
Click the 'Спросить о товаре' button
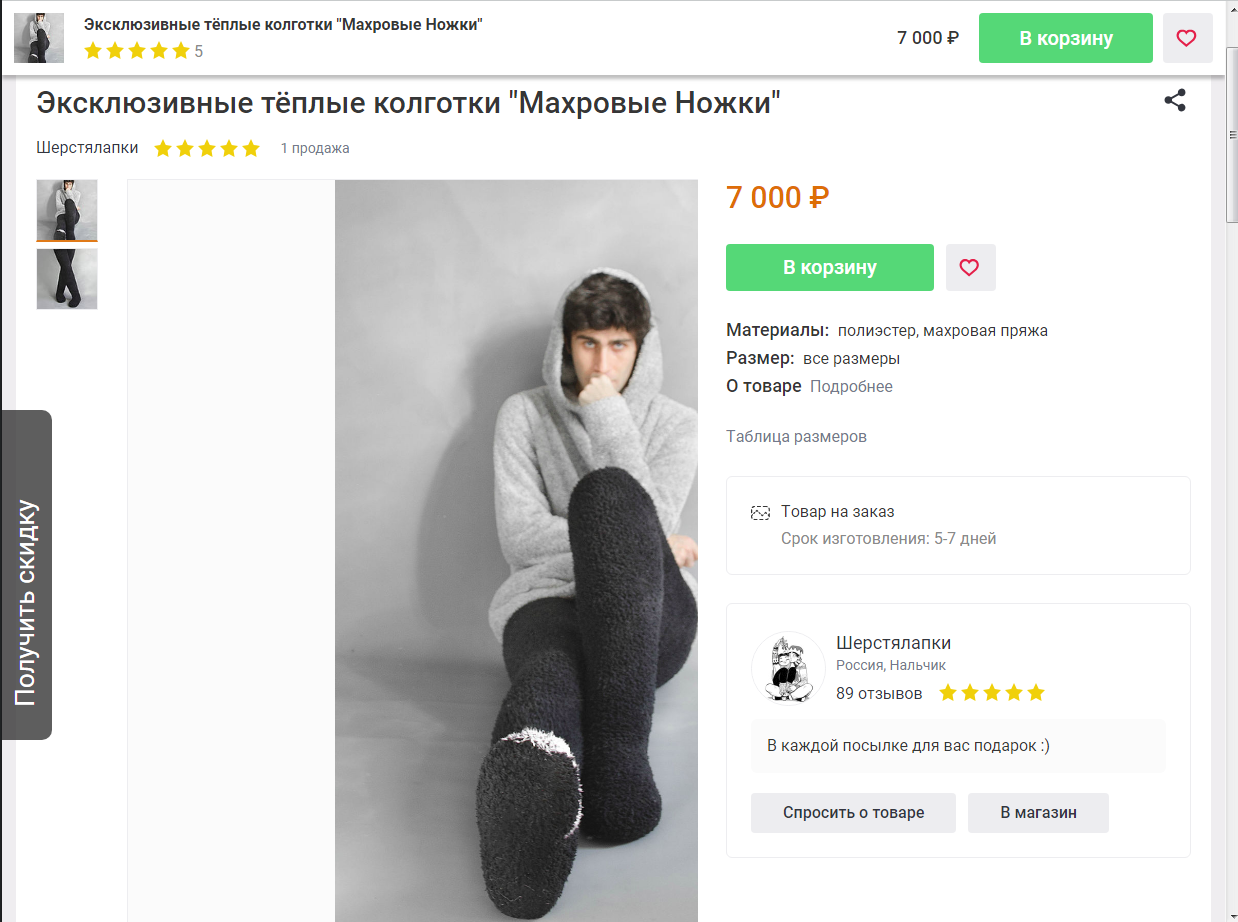click(x=853, y=813)
